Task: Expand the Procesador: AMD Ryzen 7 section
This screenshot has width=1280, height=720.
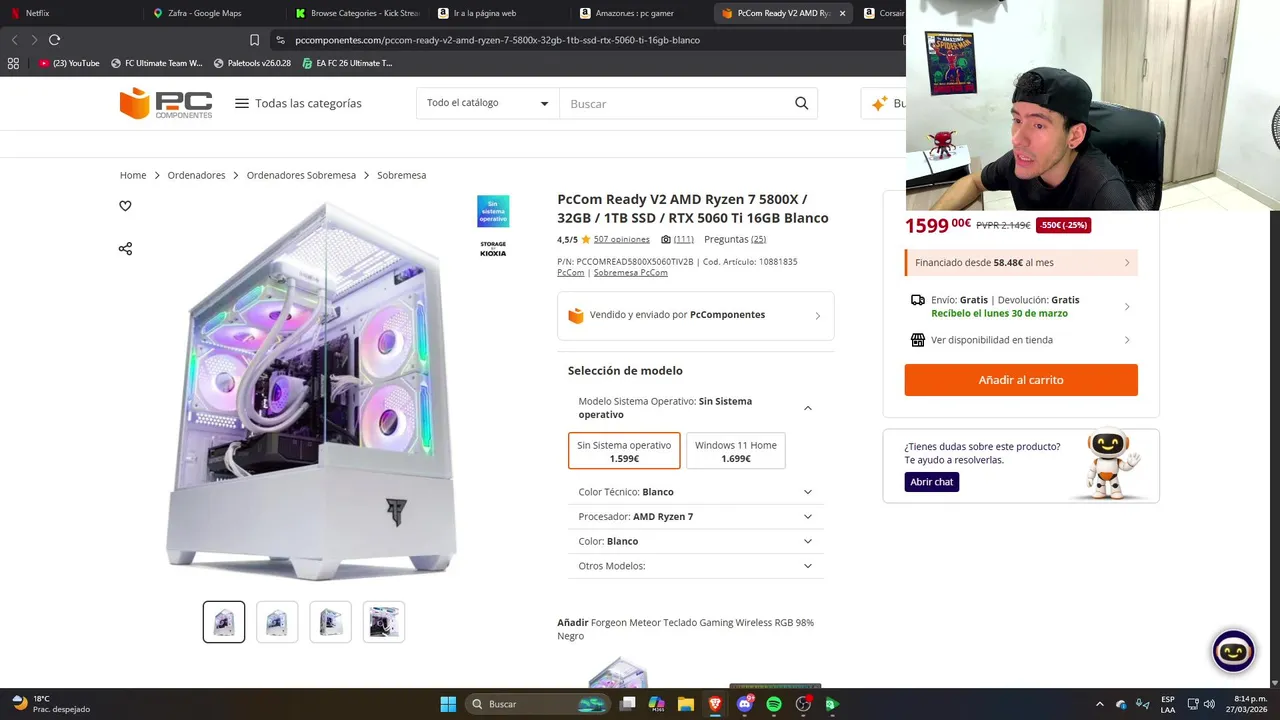Action: coord(696,517)
